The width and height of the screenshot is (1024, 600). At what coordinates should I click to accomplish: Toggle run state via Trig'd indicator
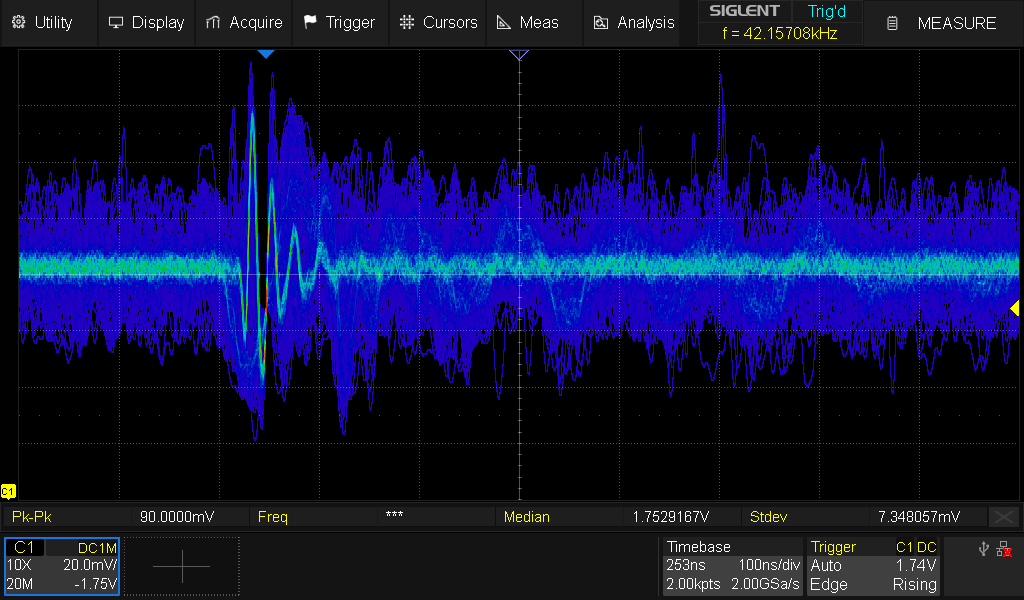826,12
